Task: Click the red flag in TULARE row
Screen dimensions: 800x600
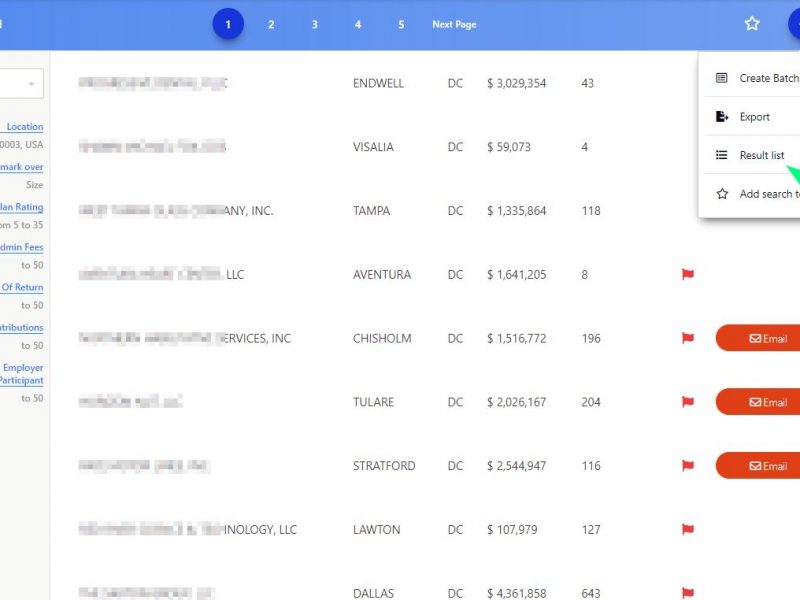Action: 688,402
